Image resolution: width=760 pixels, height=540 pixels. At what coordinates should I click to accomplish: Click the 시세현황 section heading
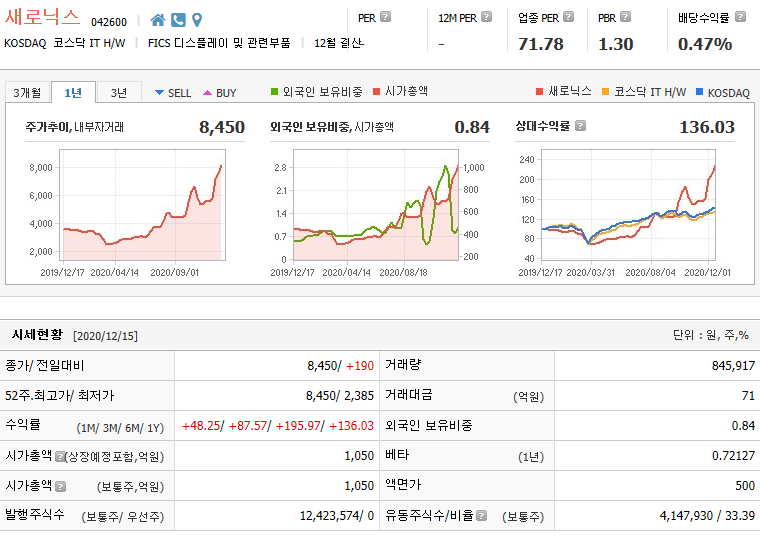(x=37, y=334)
